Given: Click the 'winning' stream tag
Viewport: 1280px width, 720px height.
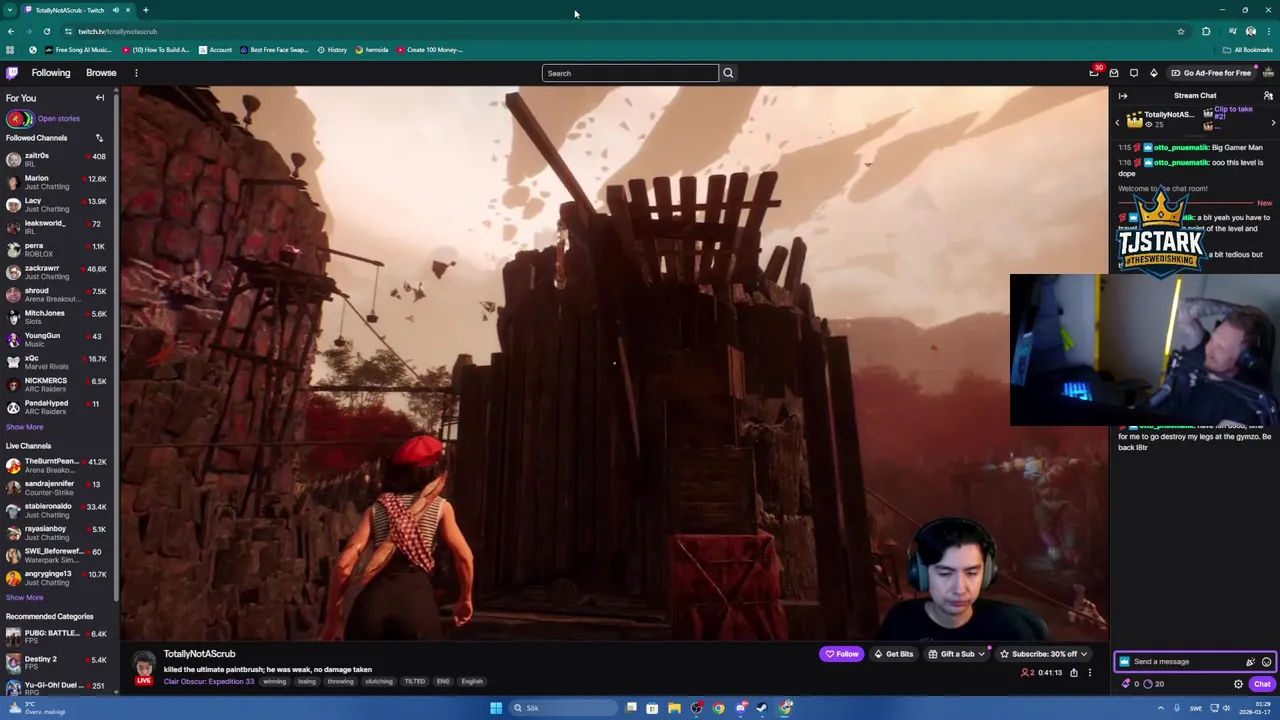Looking at the screenshot, I should pos(274,681).
